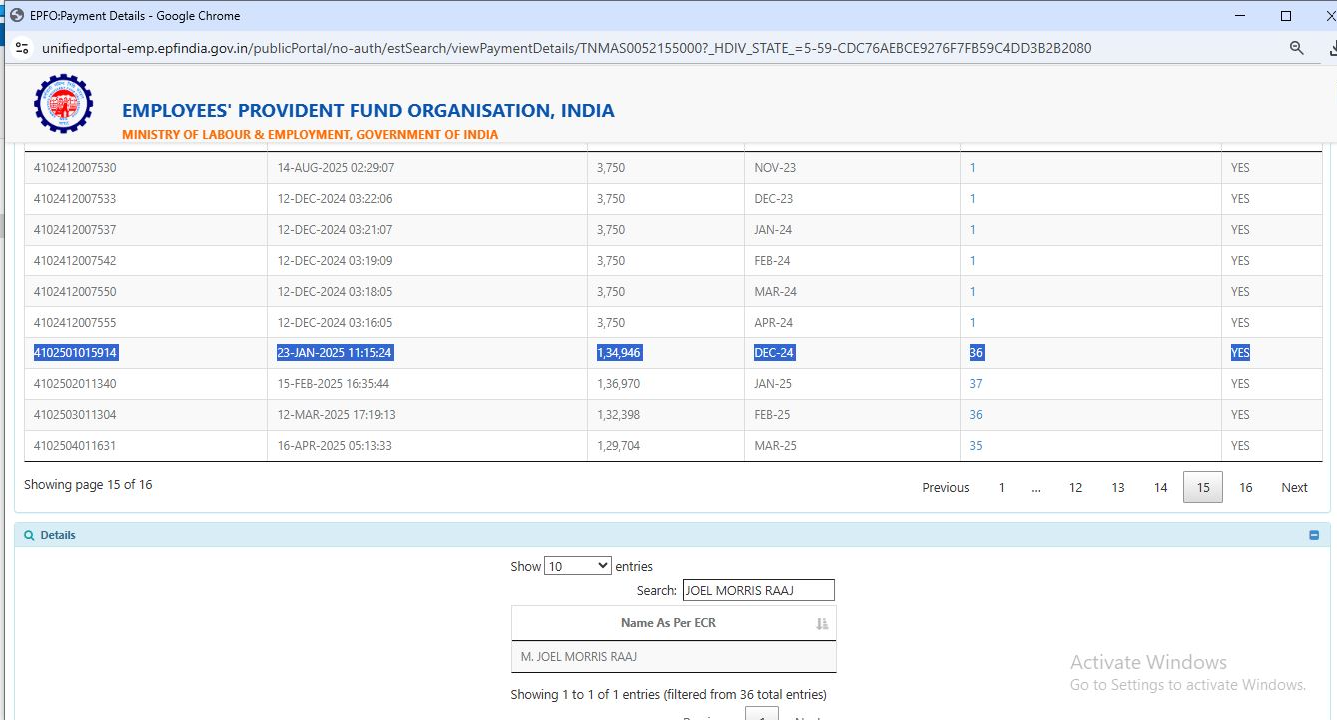Viewport: 1337px width, 720px height.
Task: Click employee count link for NOV-23 row
Action: tap(972, 168)
